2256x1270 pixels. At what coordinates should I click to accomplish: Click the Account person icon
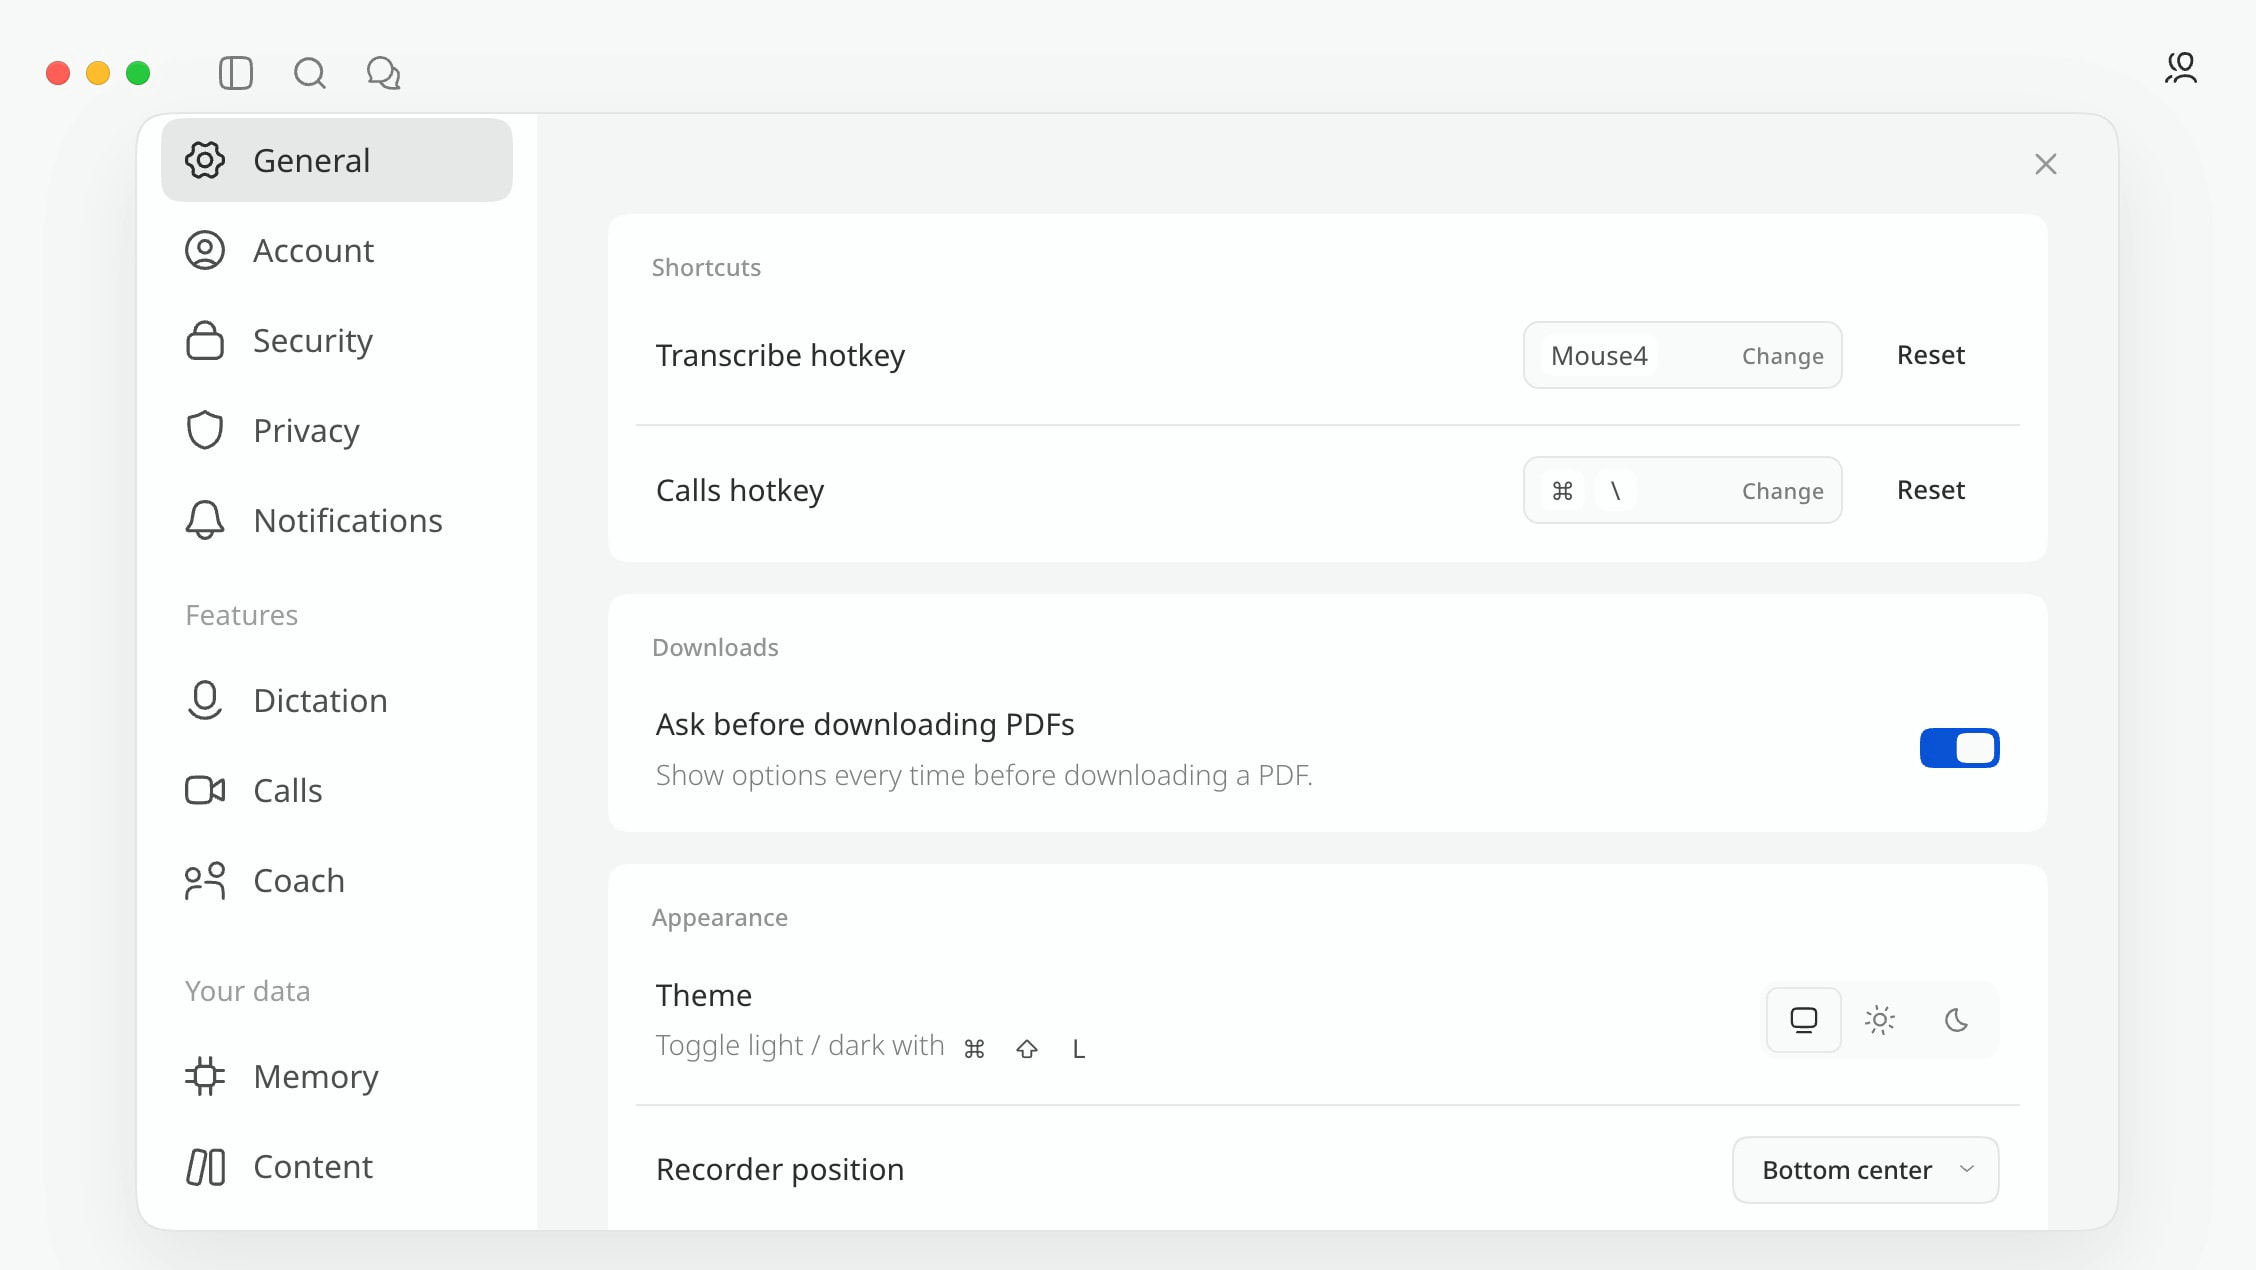point(205,250)
